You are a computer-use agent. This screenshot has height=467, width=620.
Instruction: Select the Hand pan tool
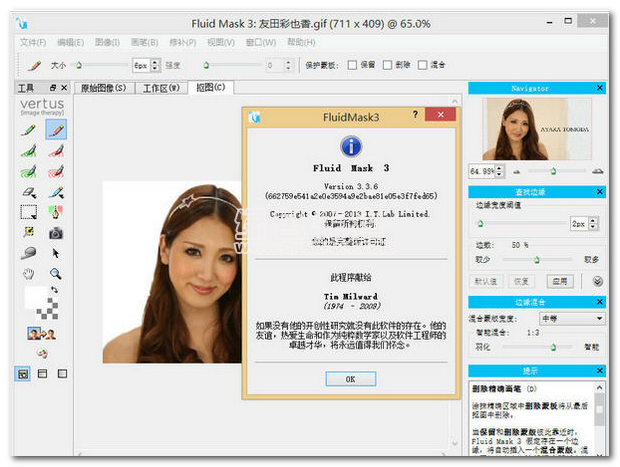28,274
